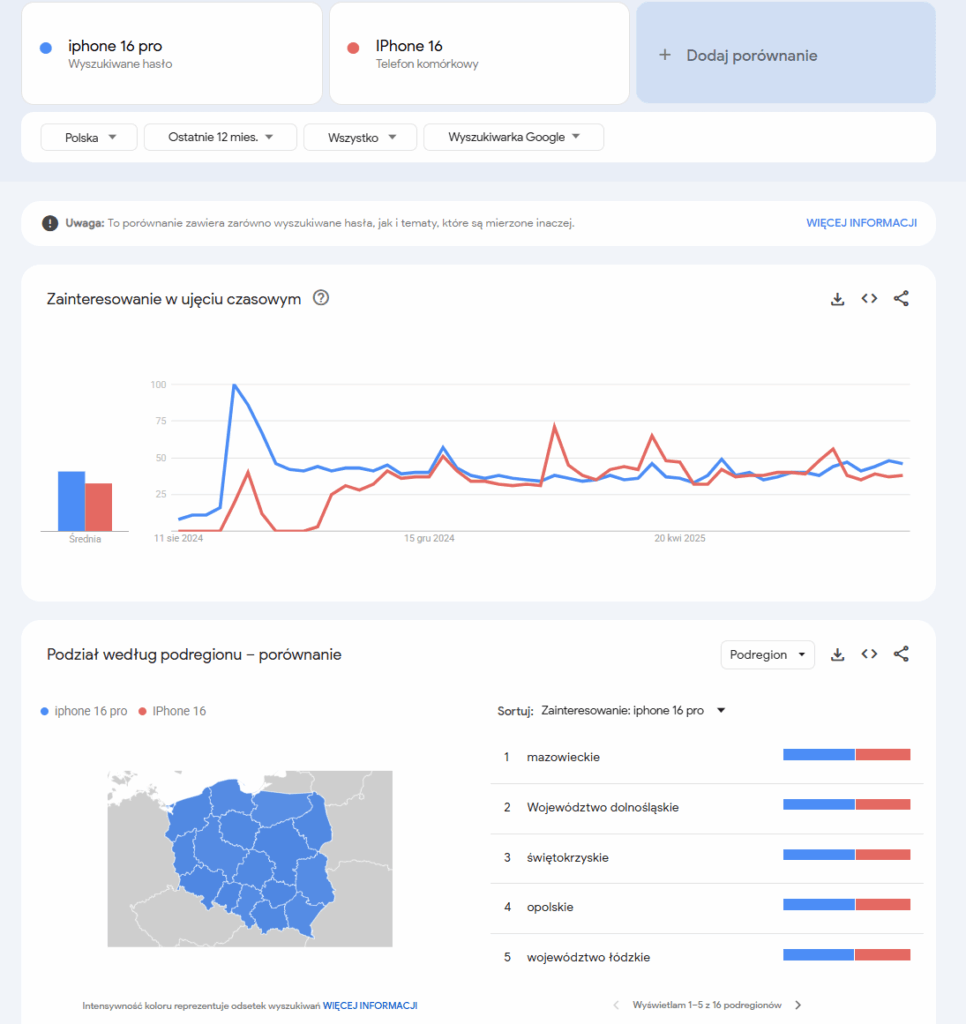Open embed code for subregion comparison

click(x=869, y=654)
